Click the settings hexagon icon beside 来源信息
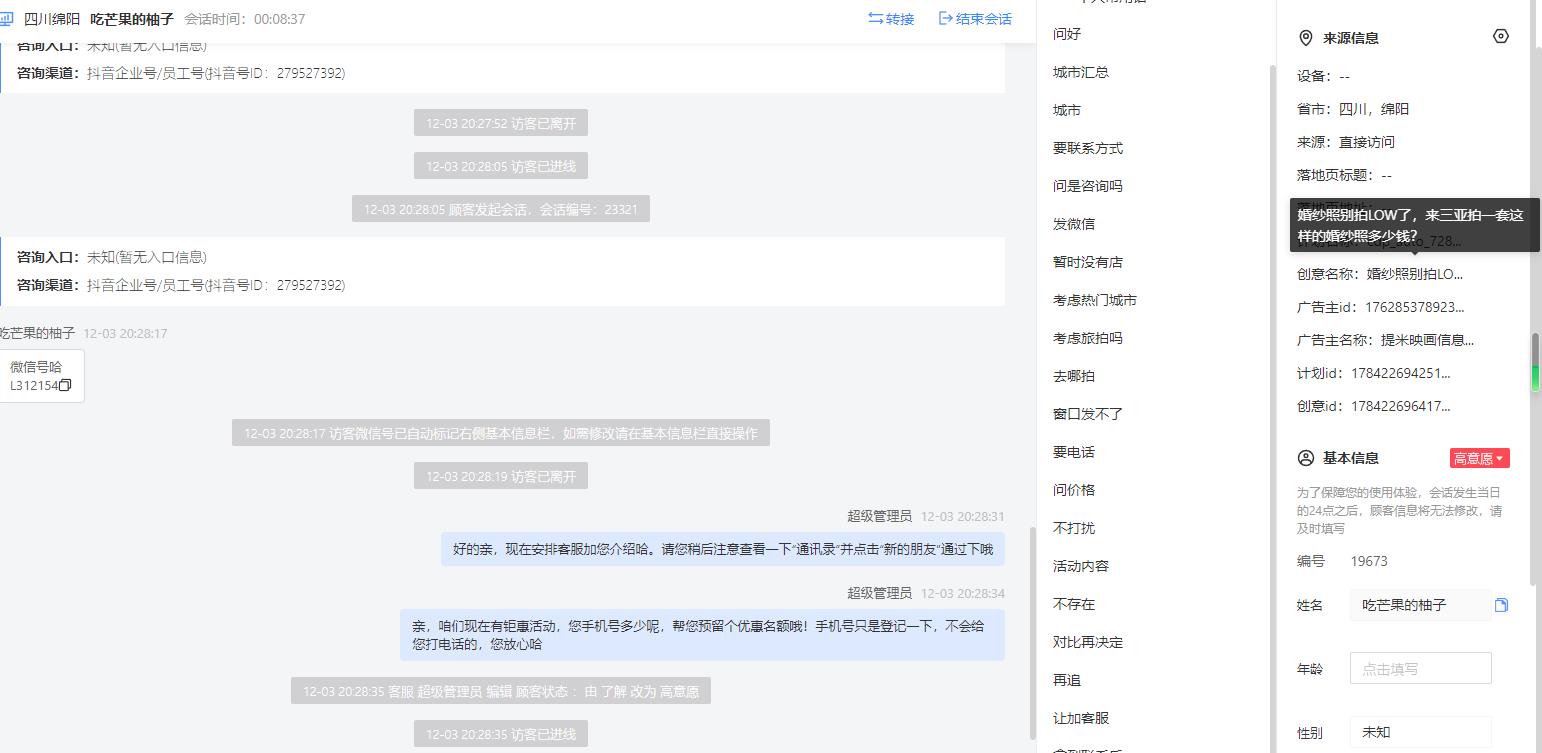The width and height of the screenshot is (1542, 753). click(x=1500, y=36)
